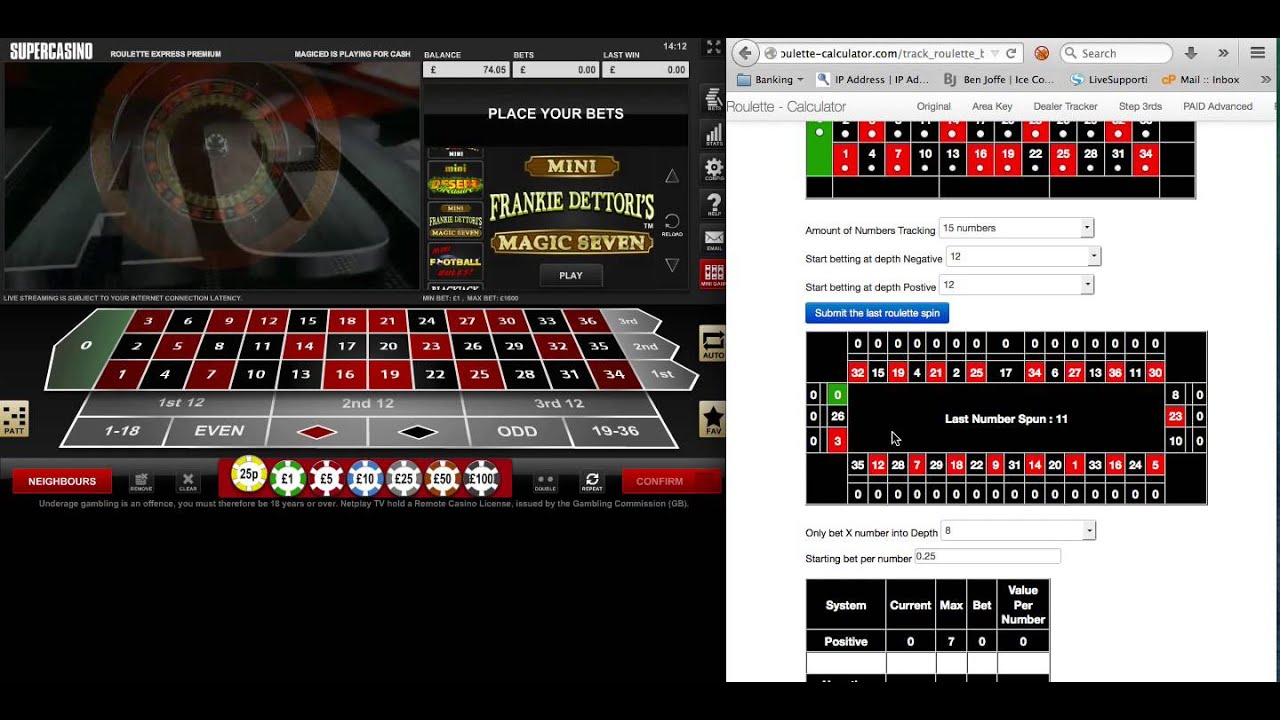Select the £1 green chip
The image size is (1280, 720).
click(x=288, y=479)
